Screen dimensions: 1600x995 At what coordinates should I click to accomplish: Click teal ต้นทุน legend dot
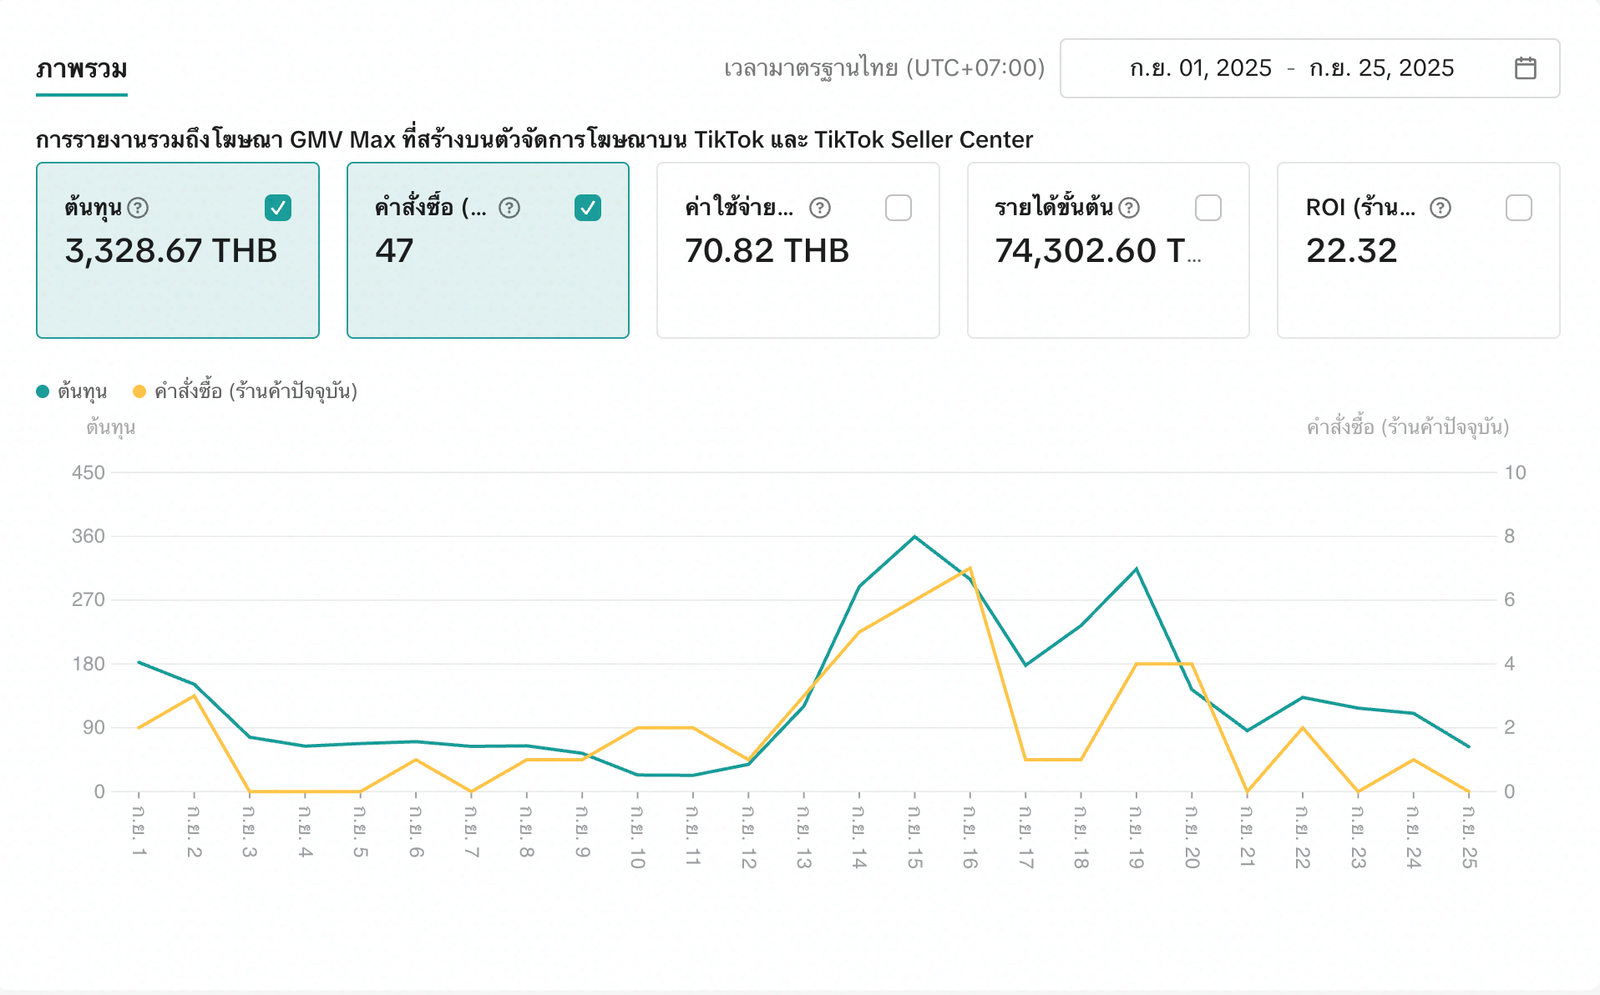click(43, 392)
